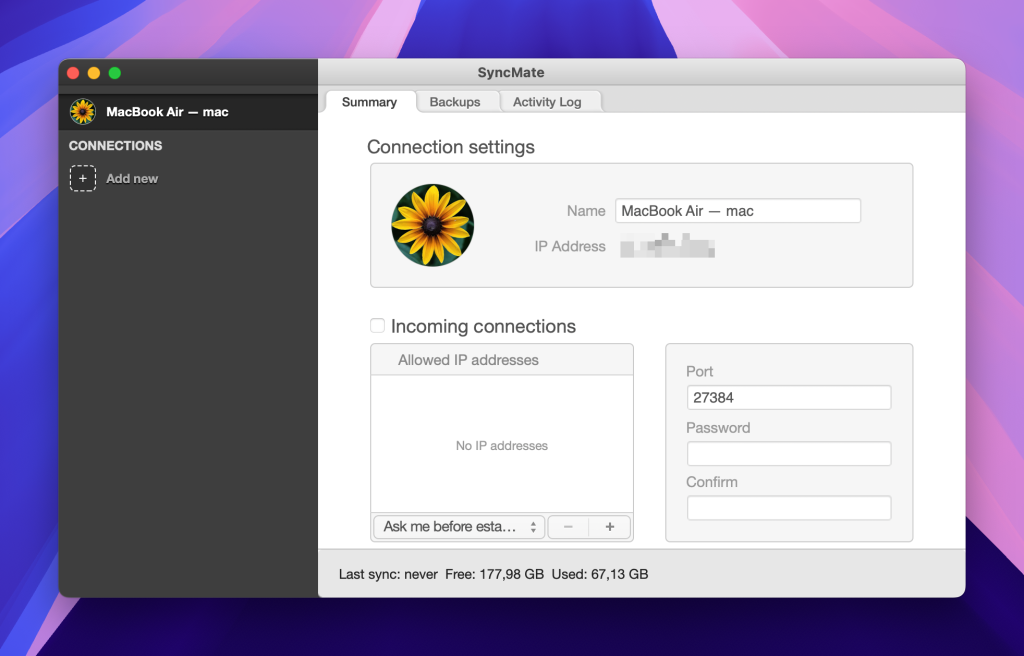The width and height of the screenshot is (1024, 656).
Task: Click the Allowed IP addresses column header
Action: coord(502,360)
